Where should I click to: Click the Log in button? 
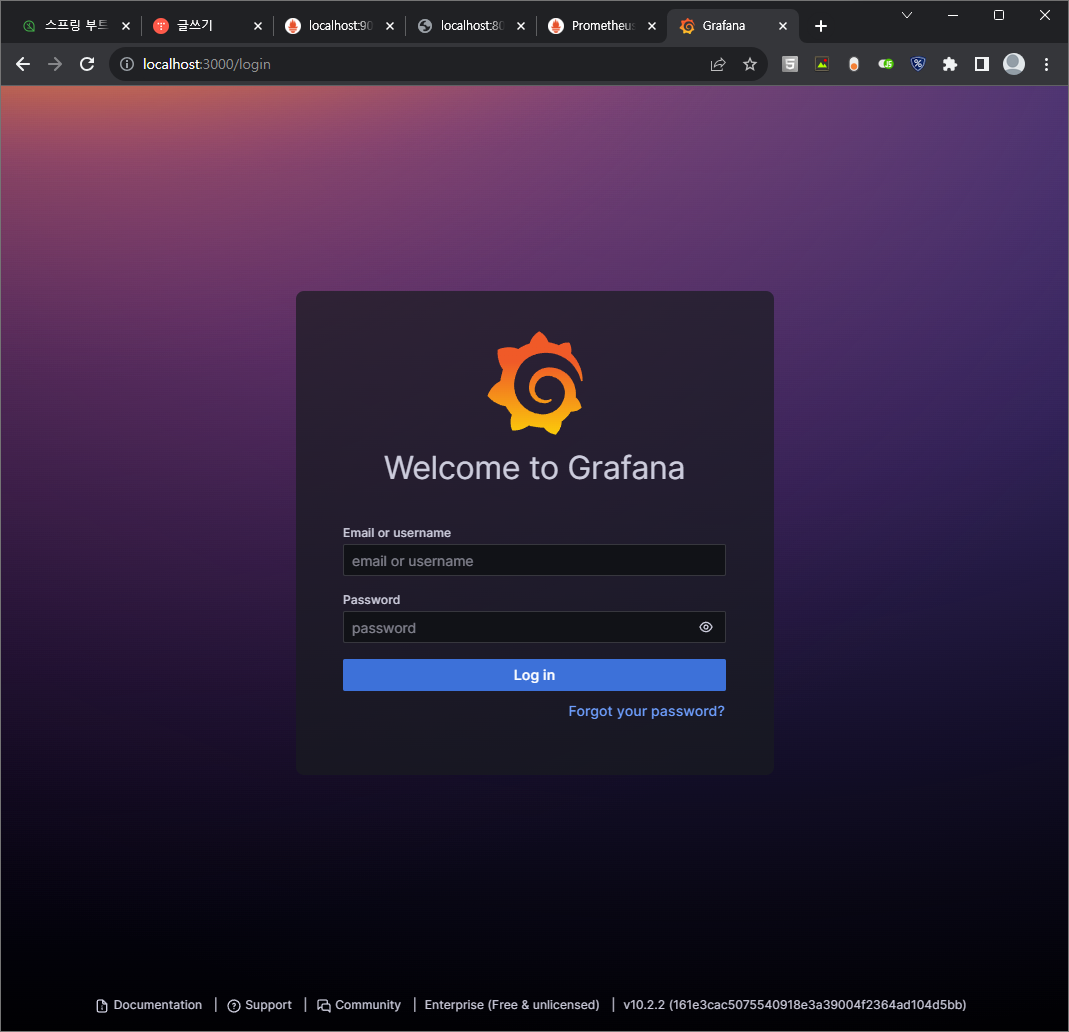point(534,675)
